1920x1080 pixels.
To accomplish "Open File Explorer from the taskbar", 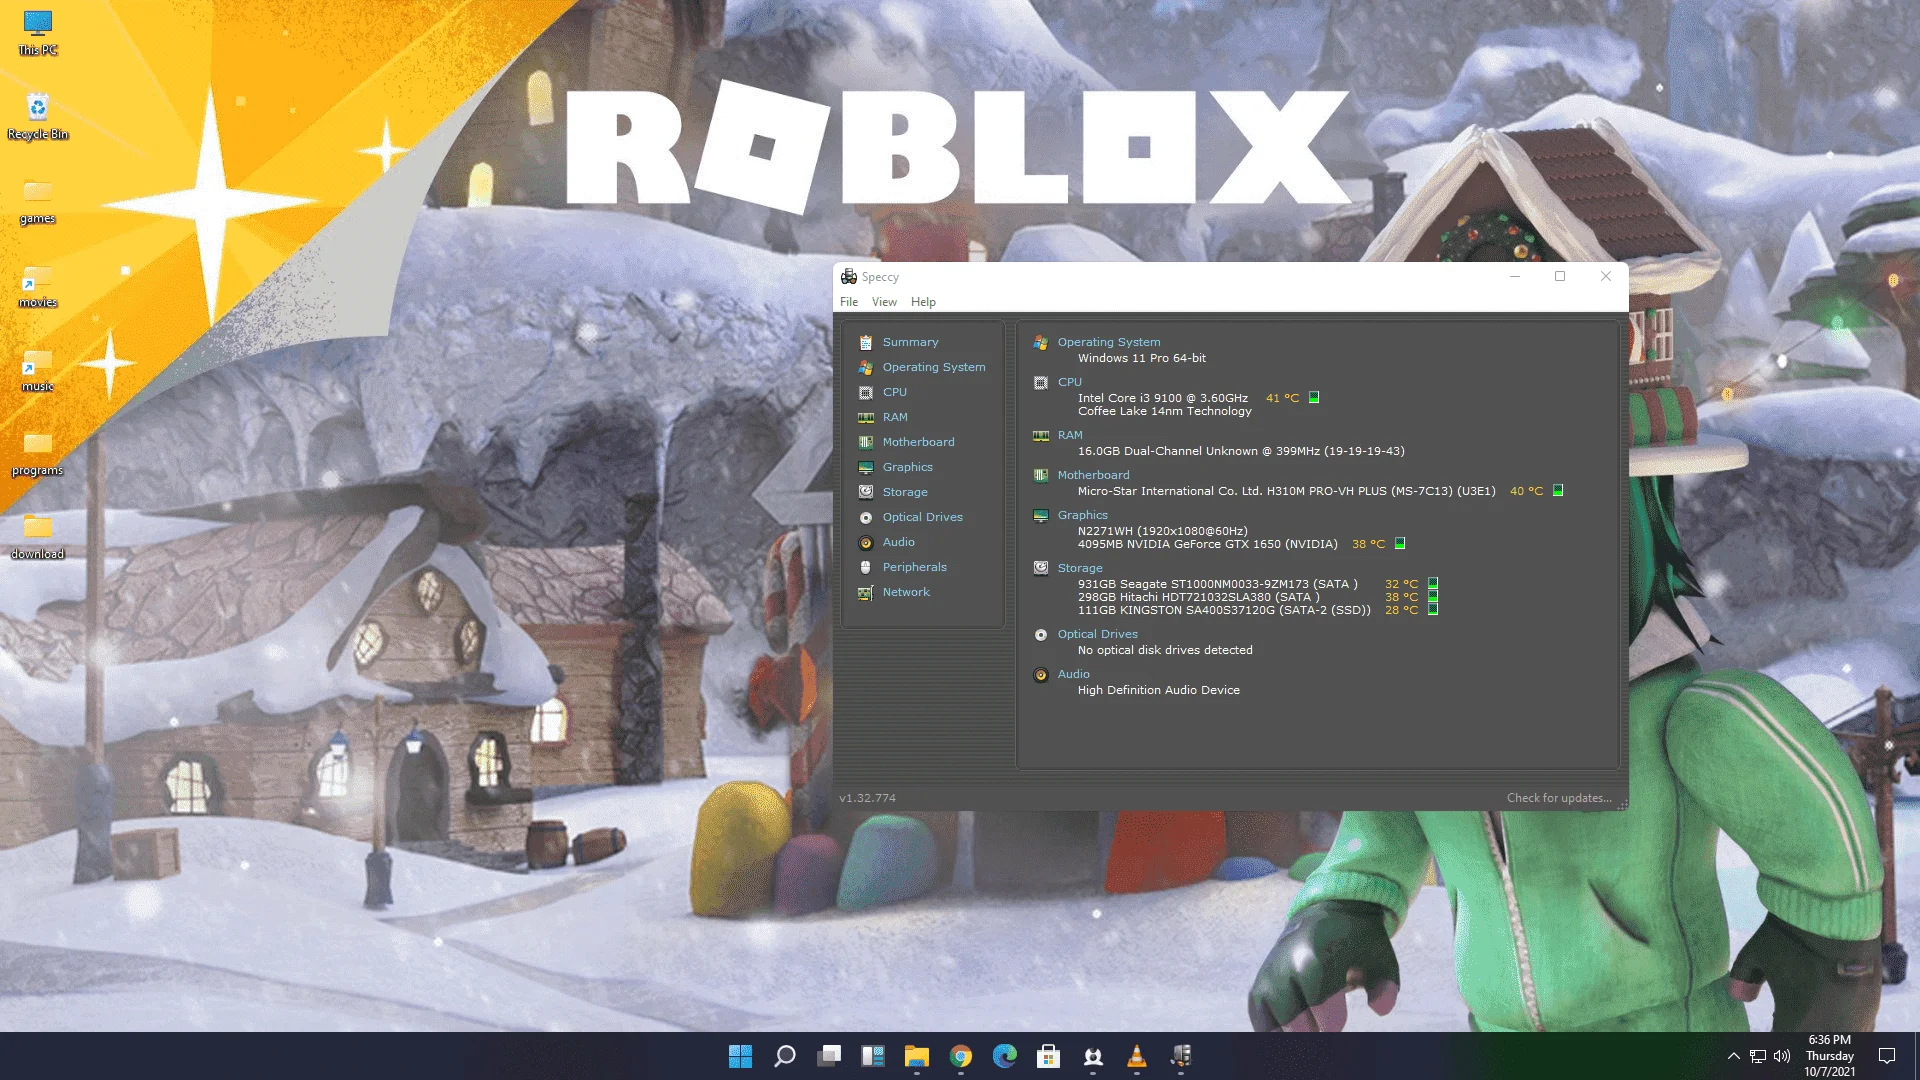I will point(917,1056).
